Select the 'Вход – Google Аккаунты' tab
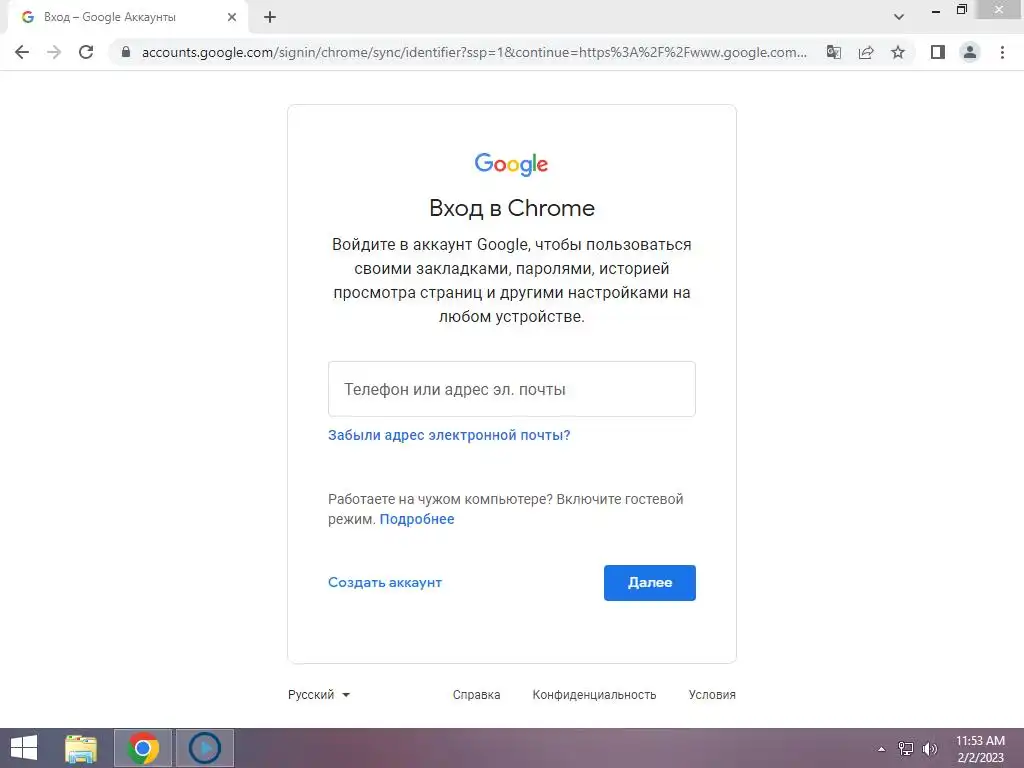The height and width of the screenshot is (768, 1024). tap(127, 17)
